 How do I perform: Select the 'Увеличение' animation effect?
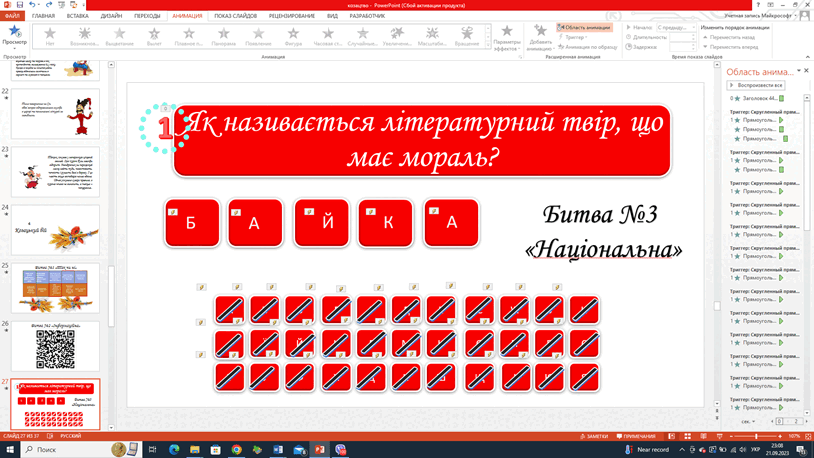(397, 36)
